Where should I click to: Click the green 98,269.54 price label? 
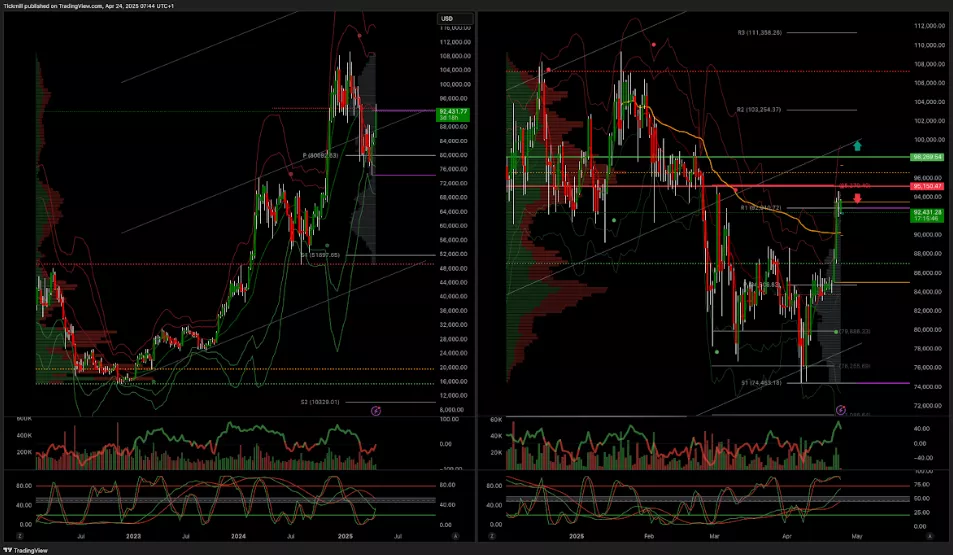(926, 157)
